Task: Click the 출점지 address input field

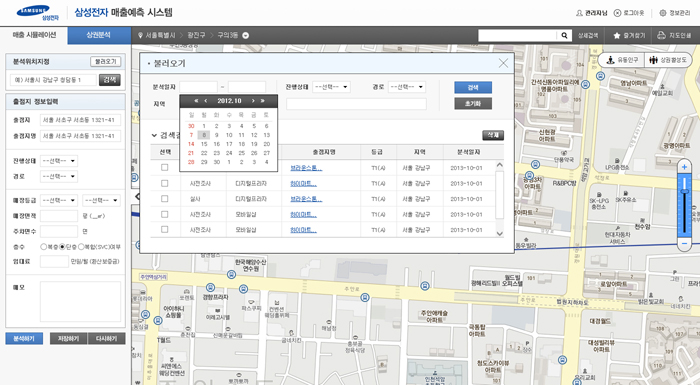Action: (x=80, y=120)
